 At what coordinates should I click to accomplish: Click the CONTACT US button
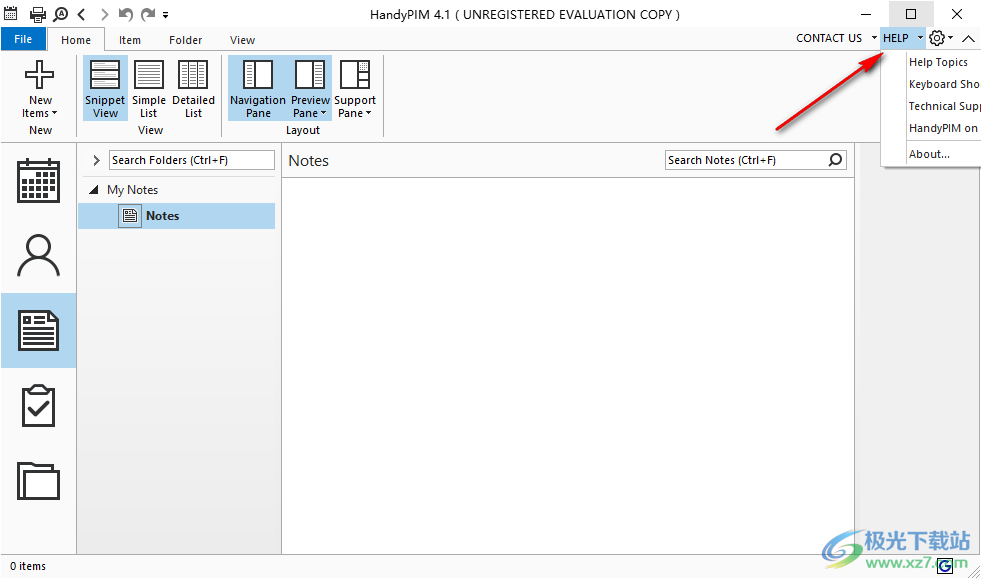[x=829, y=38]
